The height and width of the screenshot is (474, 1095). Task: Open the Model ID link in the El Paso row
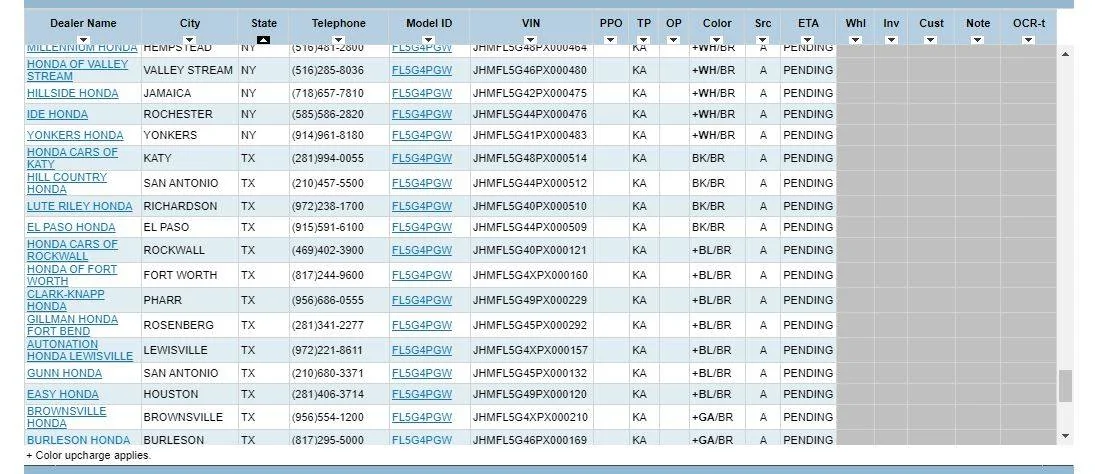(422, 227)
